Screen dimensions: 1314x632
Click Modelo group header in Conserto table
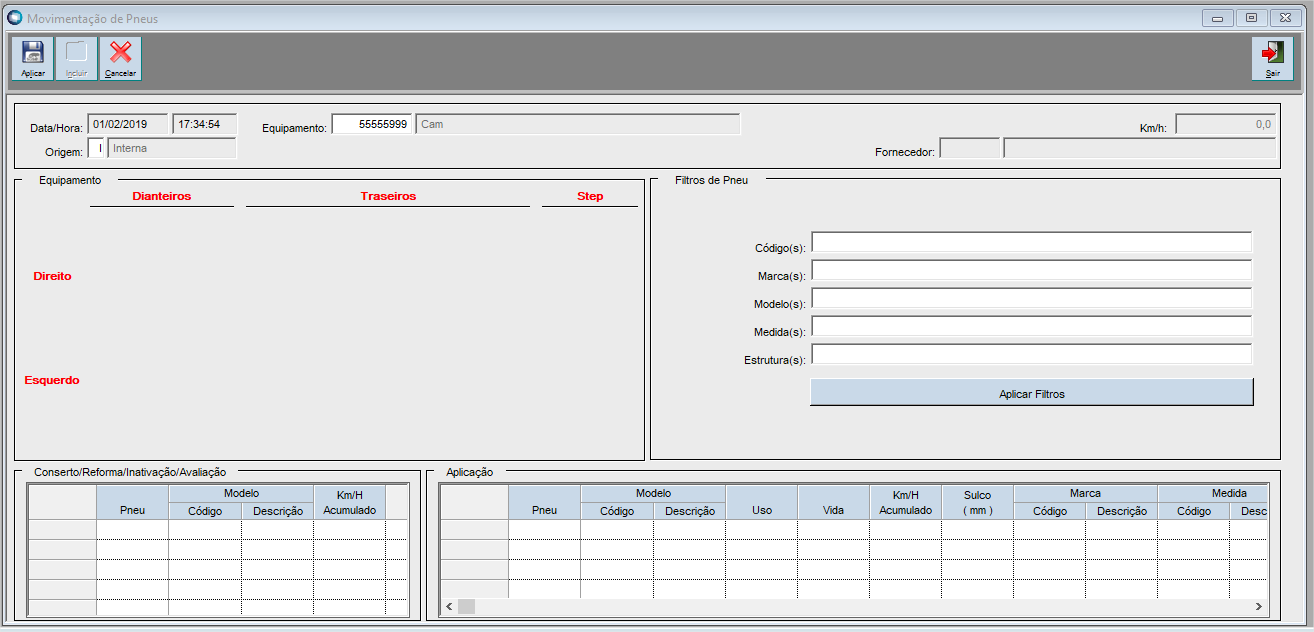(x=241, y=493)
